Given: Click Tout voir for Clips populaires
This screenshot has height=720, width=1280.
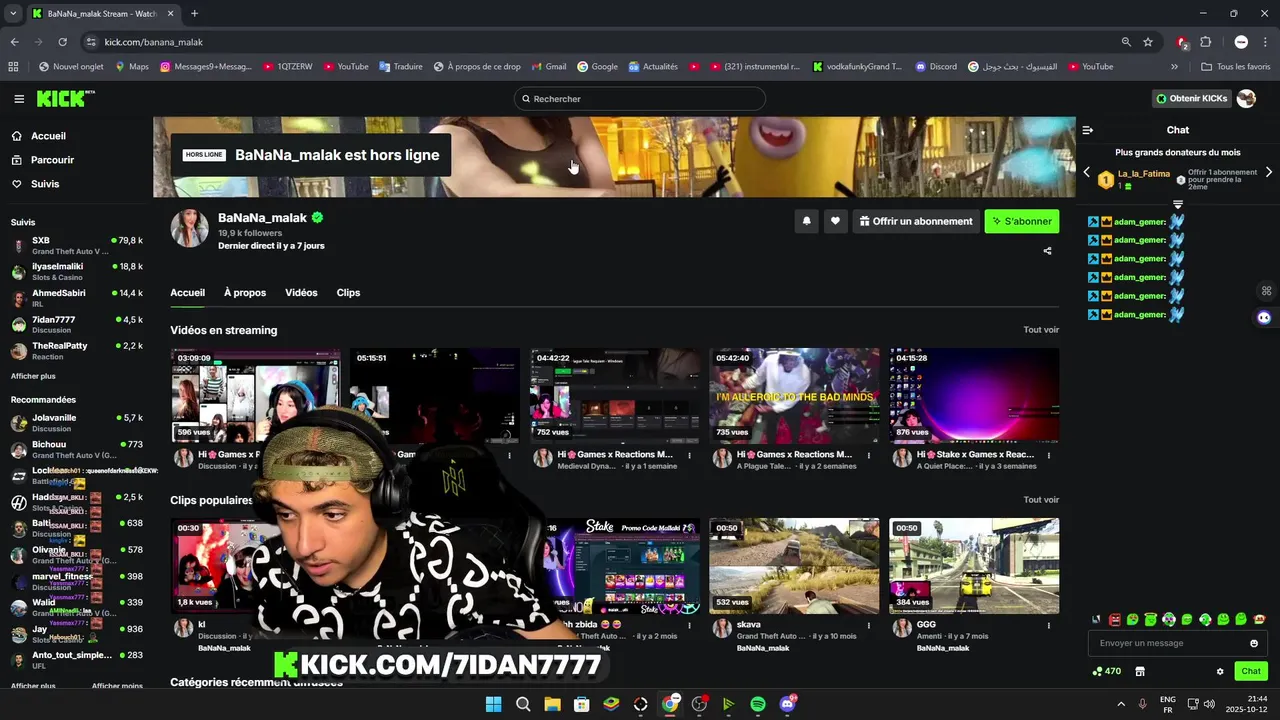Looking at the screenshot, I should point(1041,500).
